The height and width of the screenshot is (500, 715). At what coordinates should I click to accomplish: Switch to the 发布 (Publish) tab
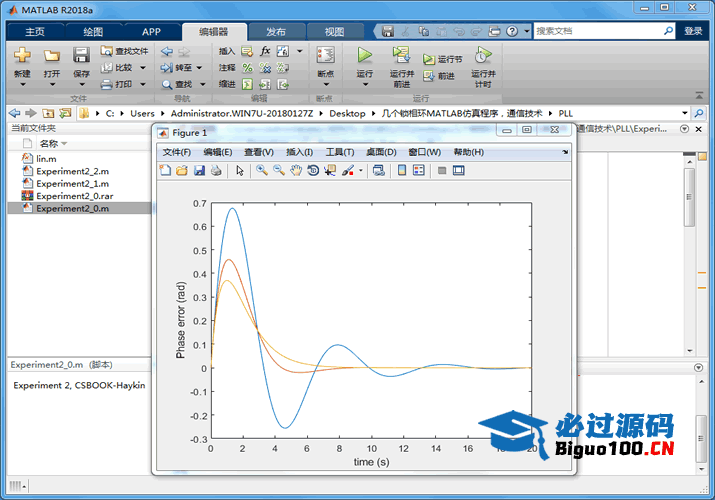(x=276, y=31)
